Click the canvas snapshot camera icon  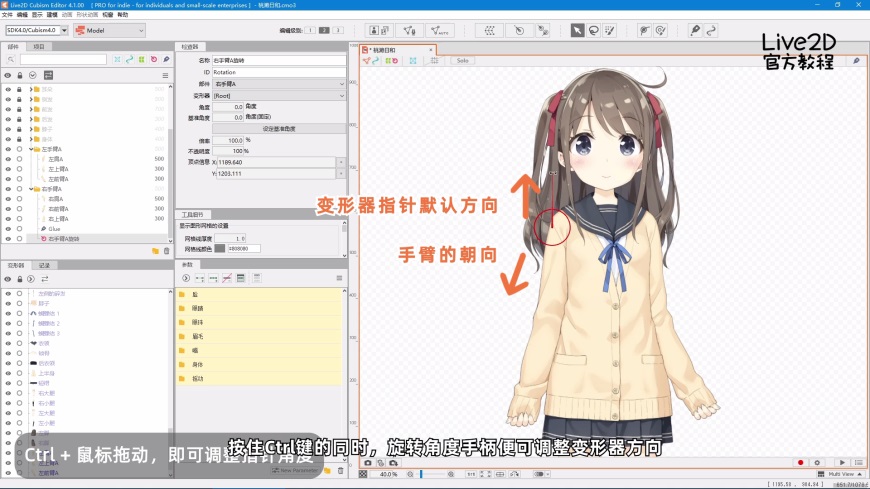pyautogui.click(x=367, y=462)
